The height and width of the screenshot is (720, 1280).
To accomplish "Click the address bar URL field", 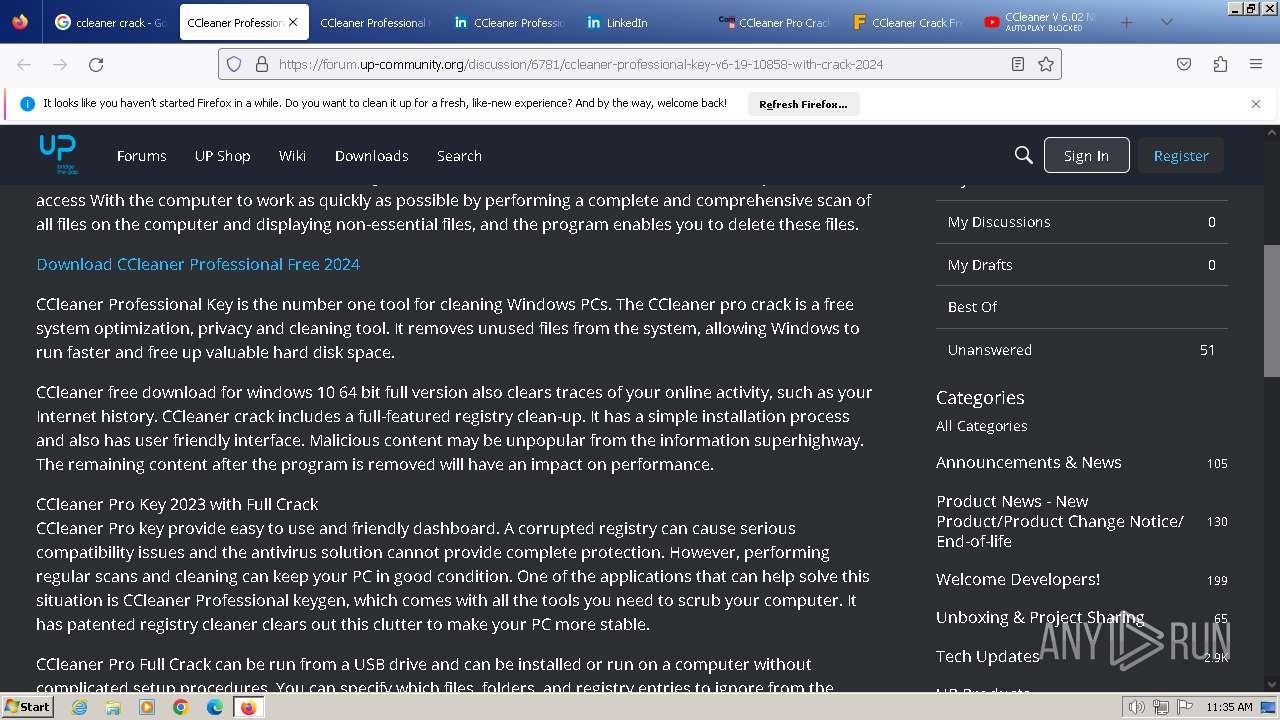I will [x=640, y=64].
